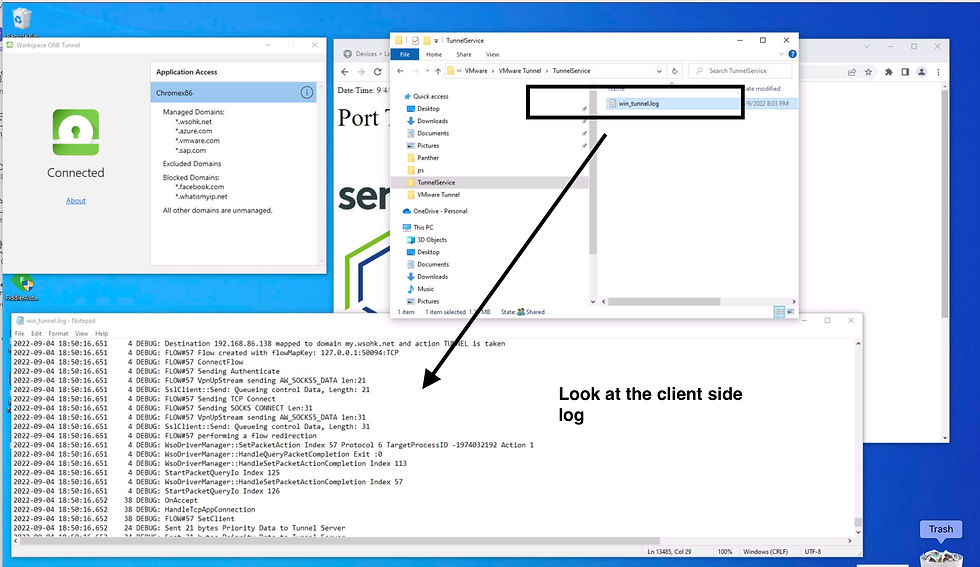Reload the page in Chrome
The image size is (980, 567).
[x=378, y=72]
